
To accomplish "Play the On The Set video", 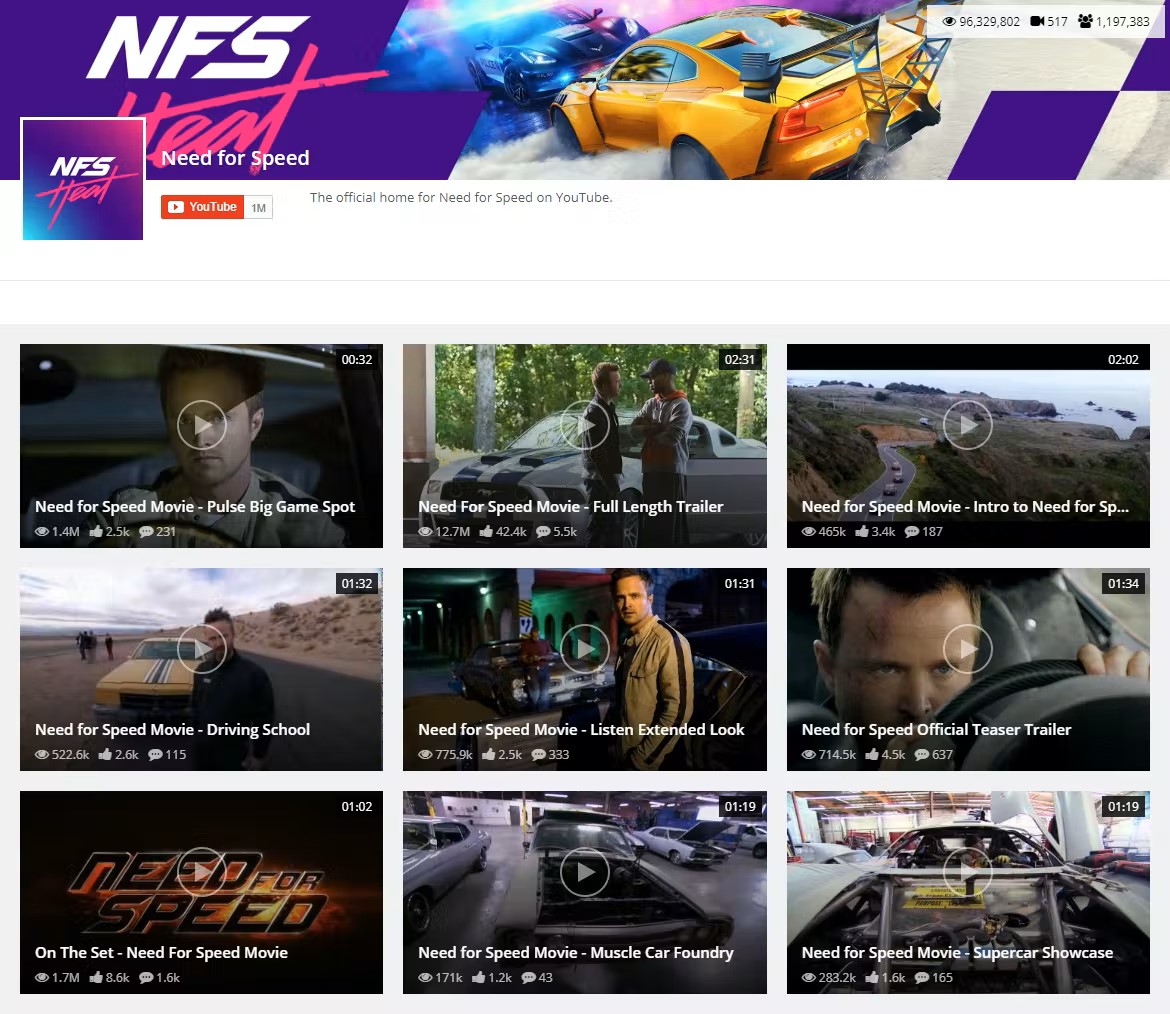I will (x=201, y=871).
